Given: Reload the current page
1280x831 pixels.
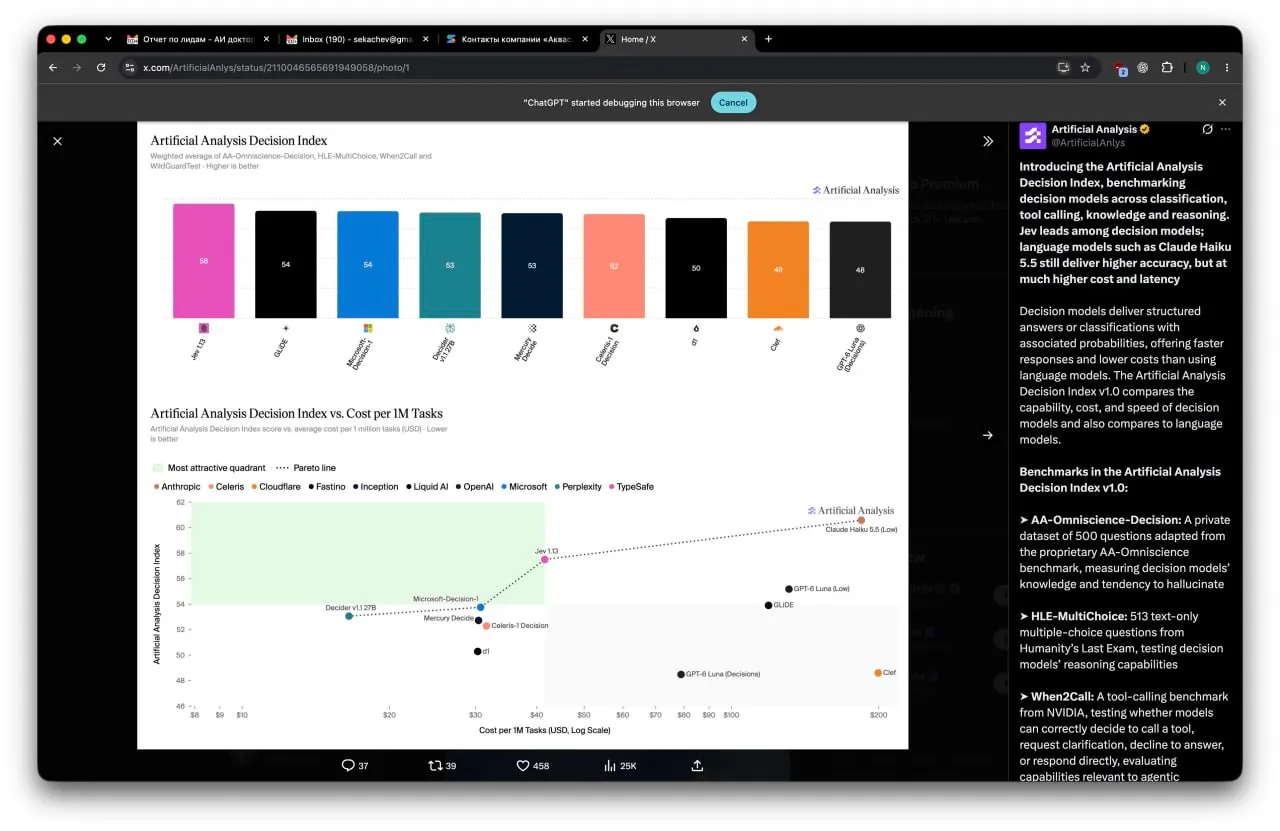Looking at the screenshot, I should click(101, 67).
